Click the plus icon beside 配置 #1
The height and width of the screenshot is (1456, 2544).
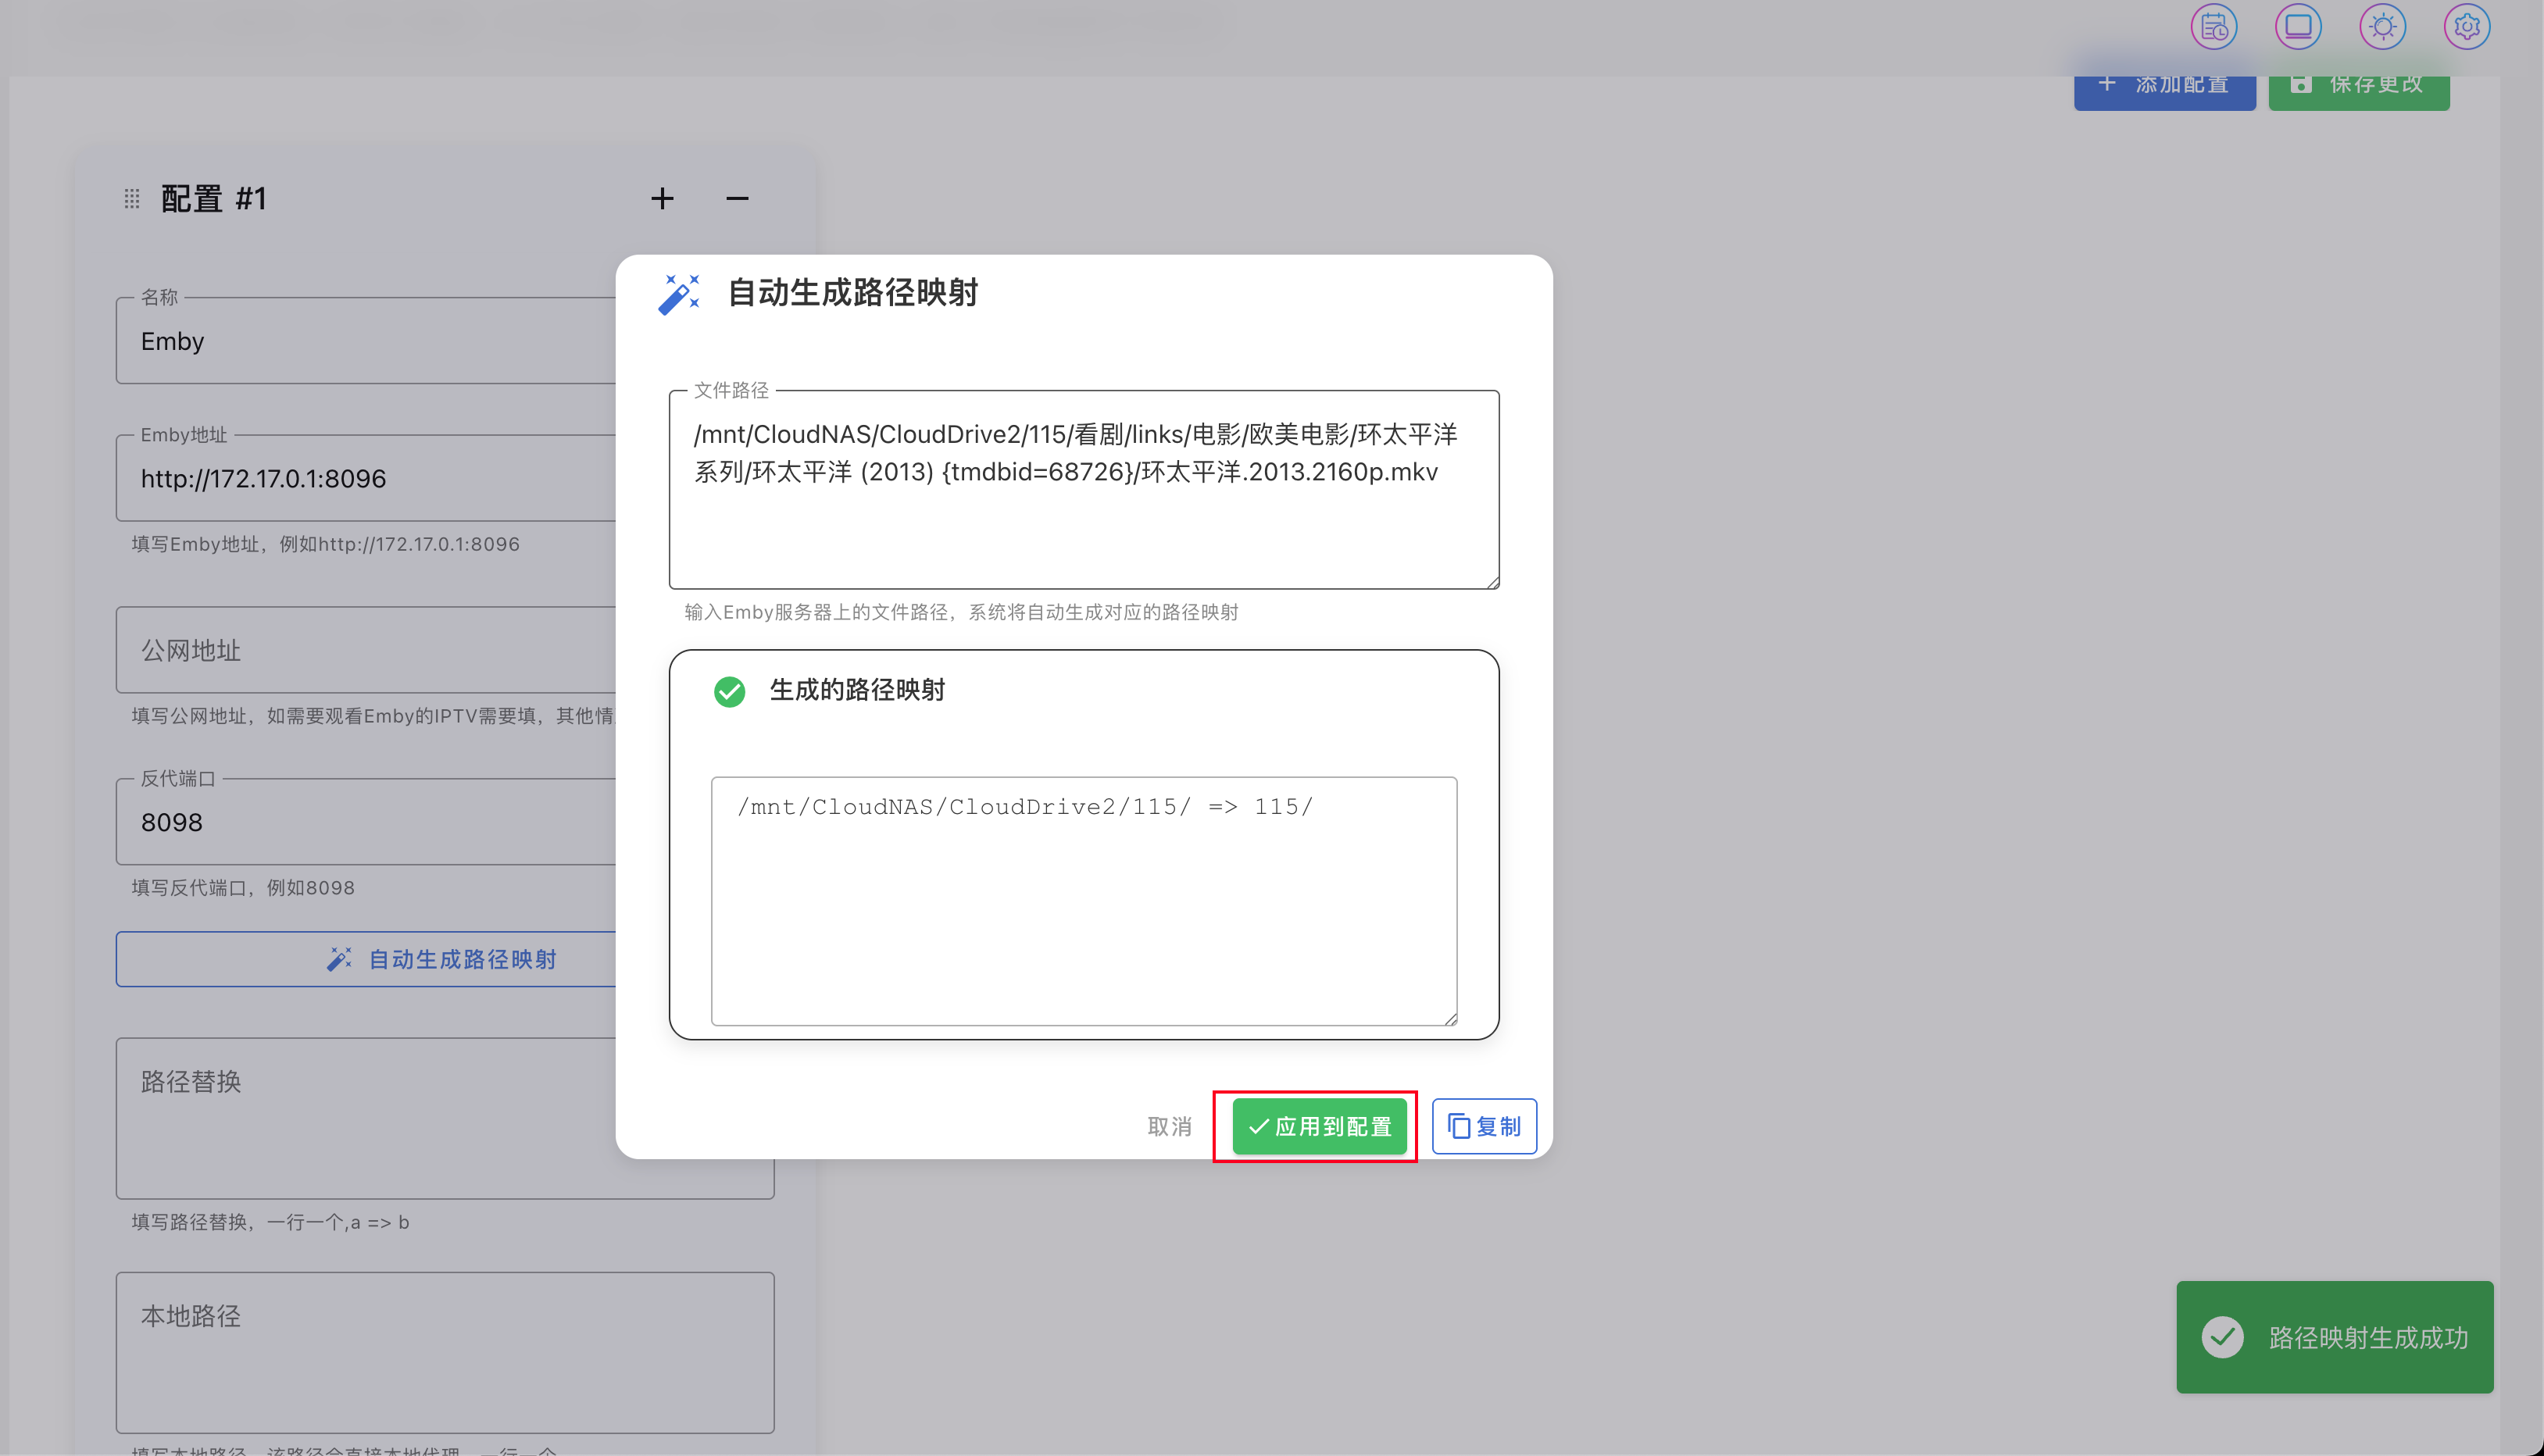coord(662,198)
